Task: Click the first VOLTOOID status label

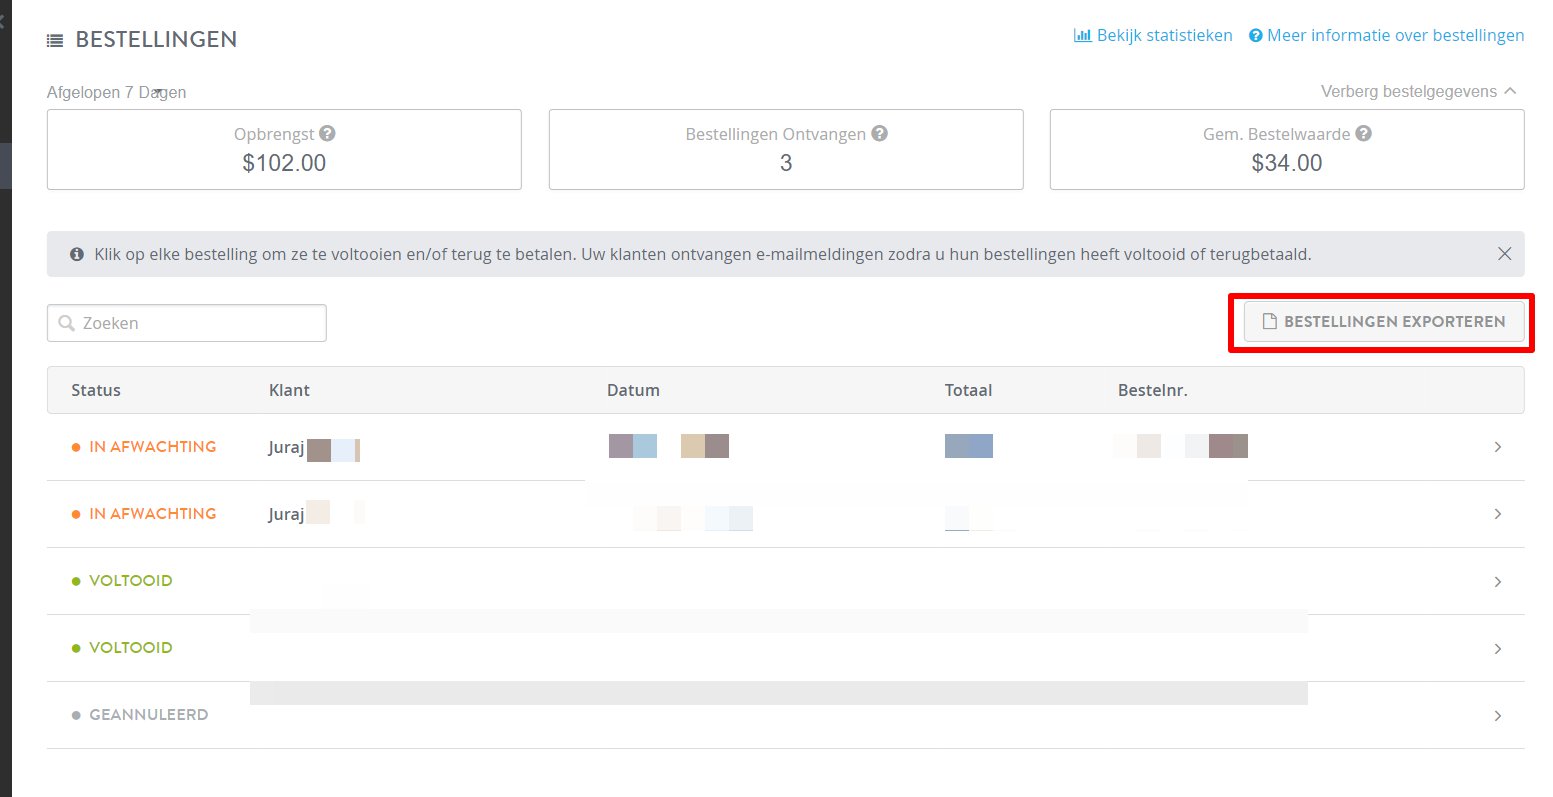Action: click(x=130, y=581)
